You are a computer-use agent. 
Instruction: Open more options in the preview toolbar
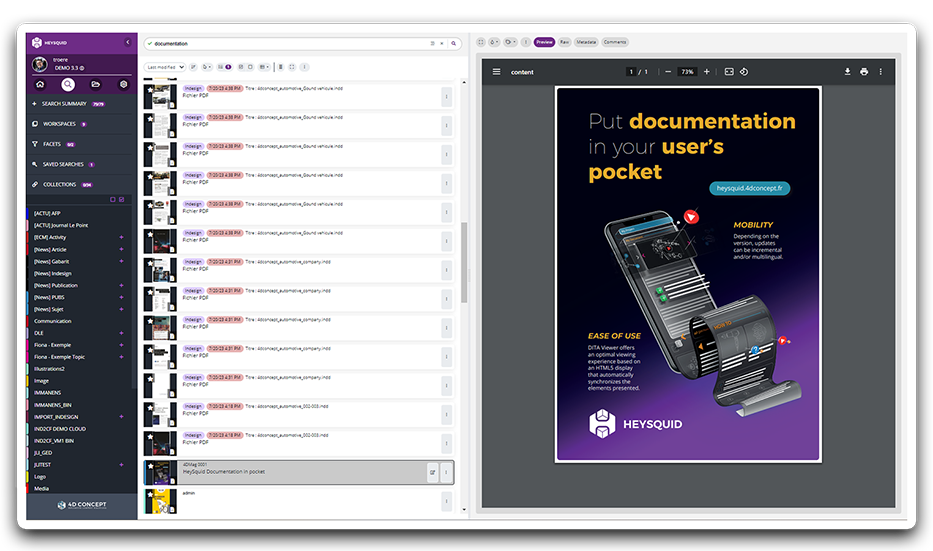pos(526,42)
